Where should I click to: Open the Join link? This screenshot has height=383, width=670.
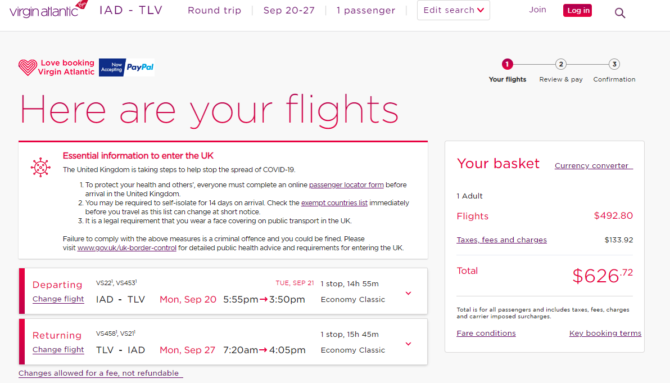pyautogui.click(x=538, y=9)
